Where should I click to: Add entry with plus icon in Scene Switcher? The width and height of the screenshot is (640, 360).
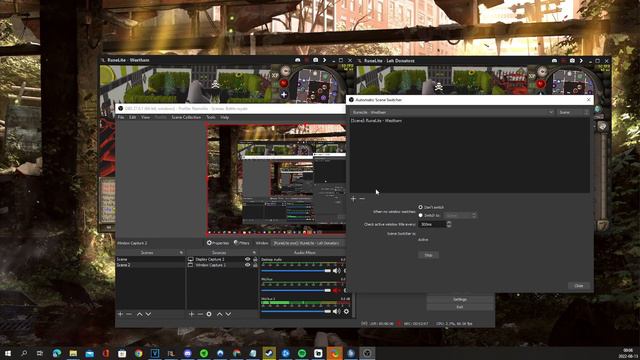pos(353,199)
